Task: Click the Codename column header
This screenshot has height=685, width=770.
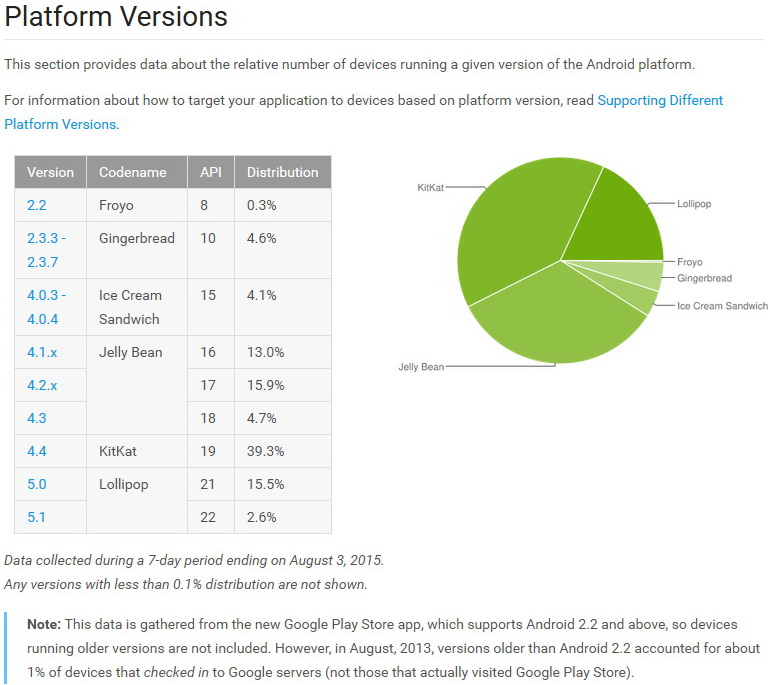Action: [x=133, y=172]
